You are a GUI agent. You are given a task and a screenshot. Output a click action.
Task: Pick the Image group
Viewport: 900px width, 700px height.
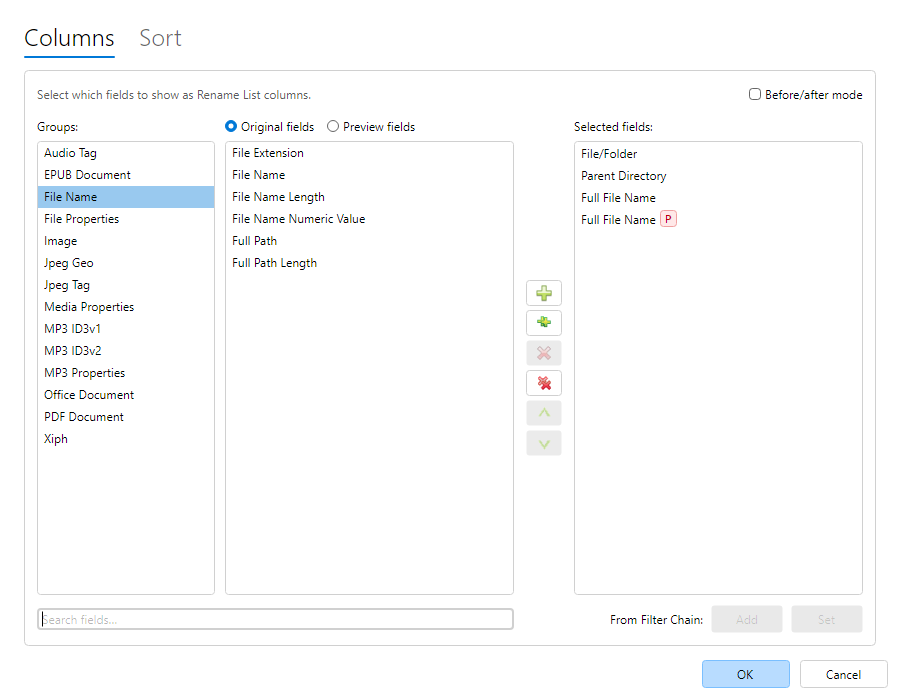[126, 241]
